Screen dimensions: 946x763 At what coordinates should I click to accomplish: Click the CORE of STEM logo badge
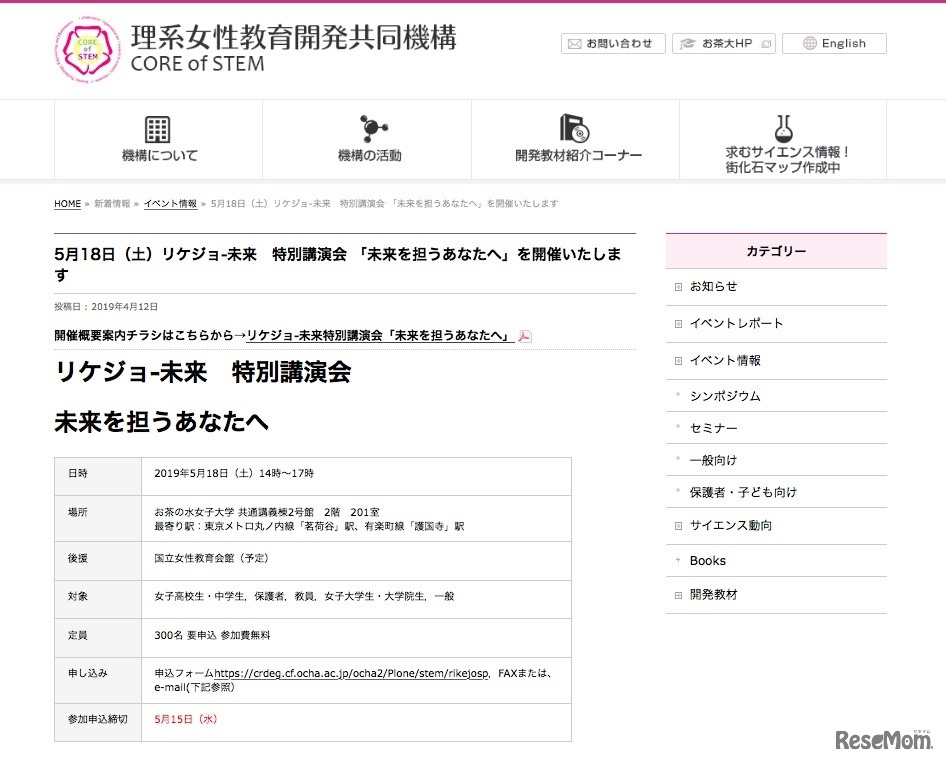click(87, 48)
